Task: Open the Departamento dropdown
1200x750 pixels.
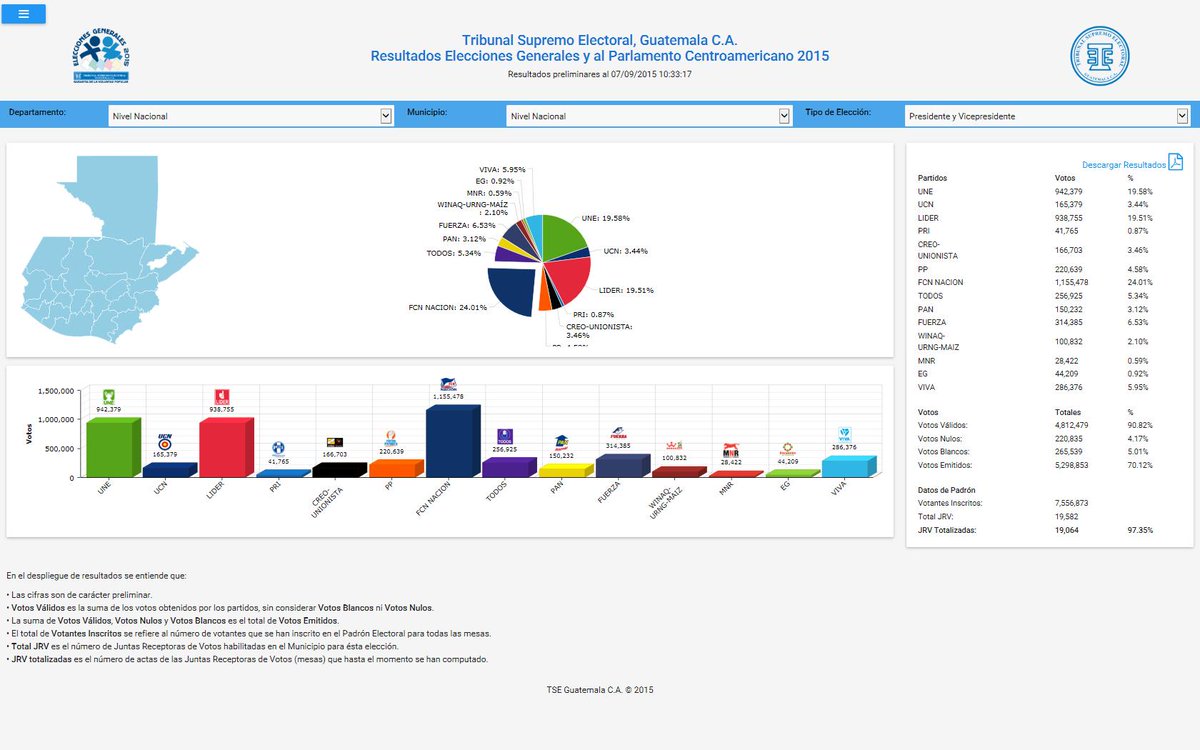Action: [x=251, y=116]
